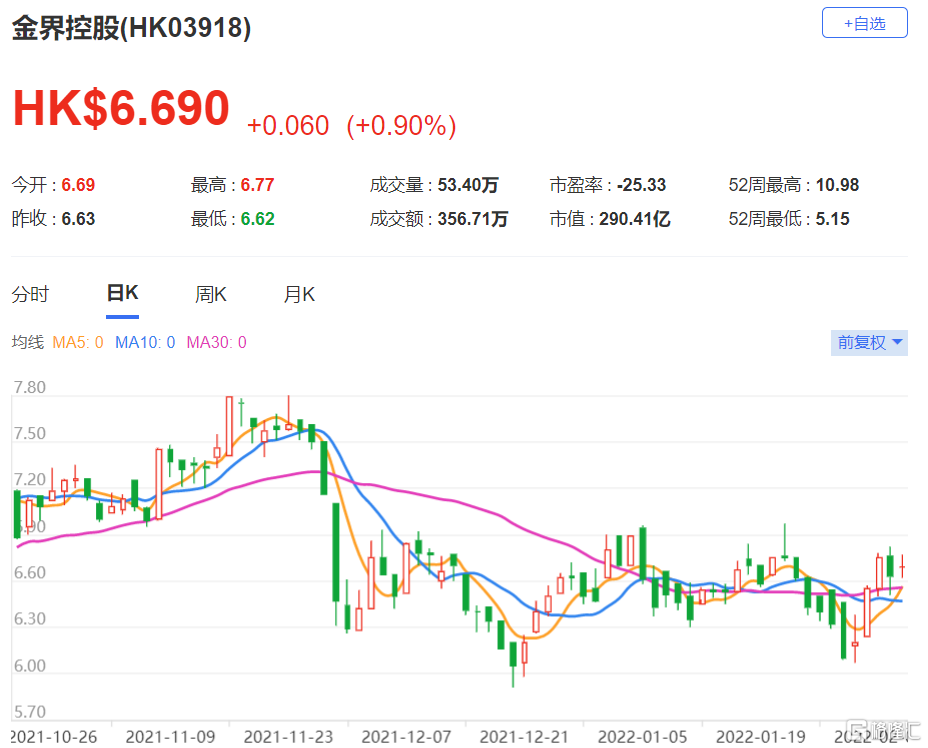Click the 市盈率 value -25.33
928x748 pixels.
pos(641,185)
